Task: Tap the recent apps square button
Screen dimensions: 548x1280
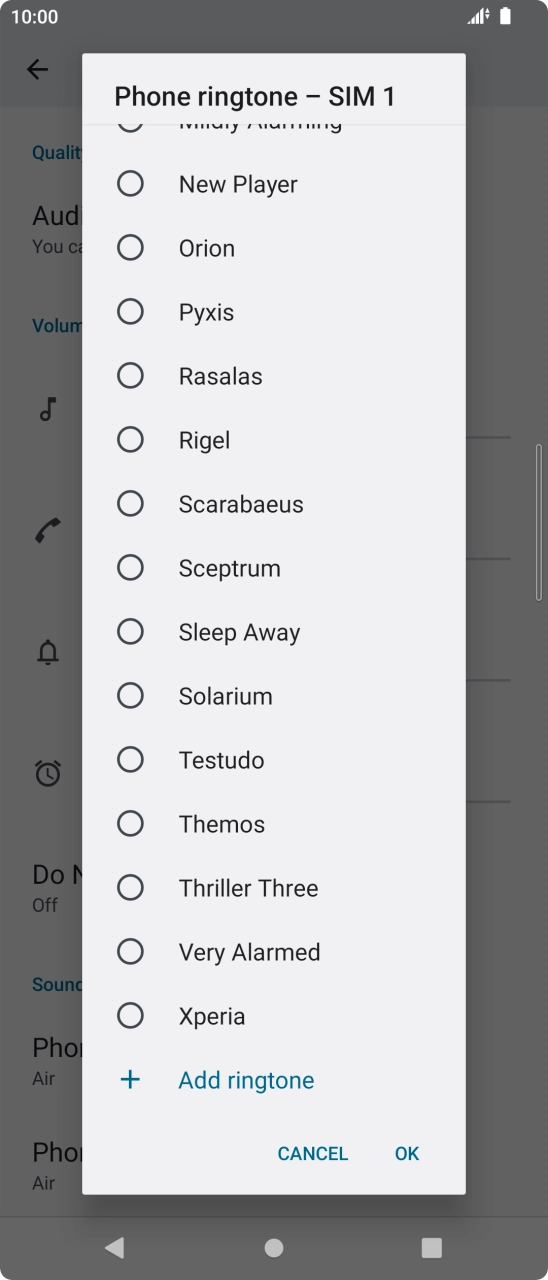Action: pos(431,1247)
